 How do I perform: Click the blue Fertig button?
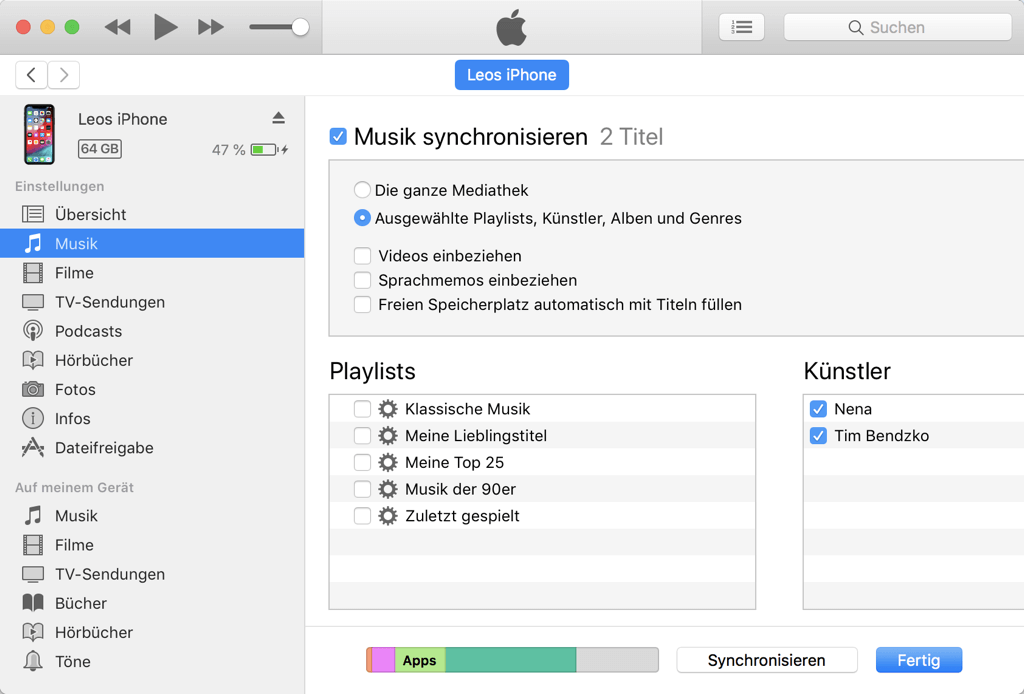pyautogui.click(x=918, y=660)
